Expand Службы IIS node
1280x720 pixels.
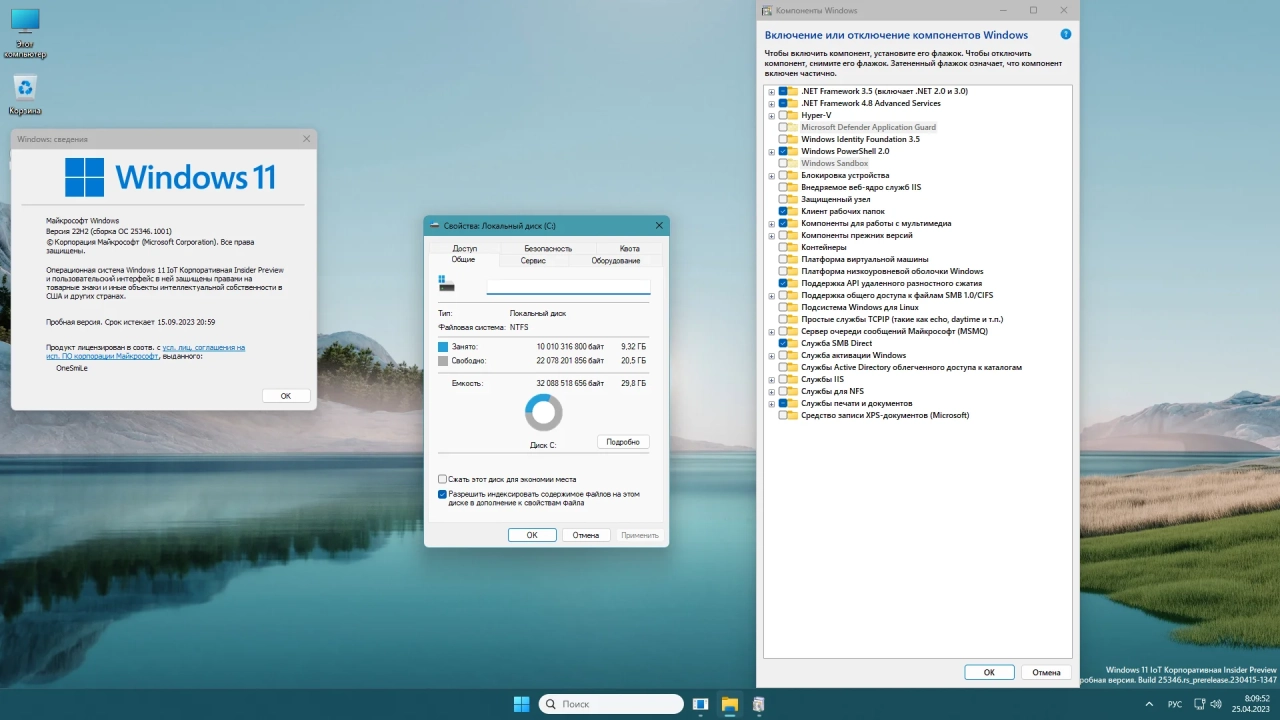click(x=771, y=379)
